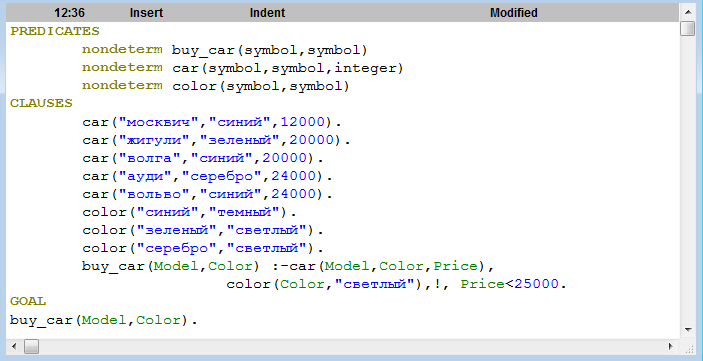Click the price 24000 in вольво fact

pos(294,194)
